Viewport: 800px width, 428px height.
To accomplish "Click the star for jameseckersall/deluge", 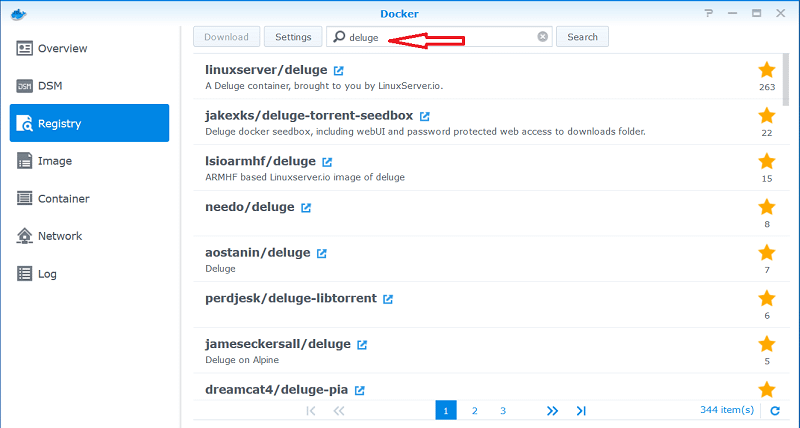I will tap(767, 344).
